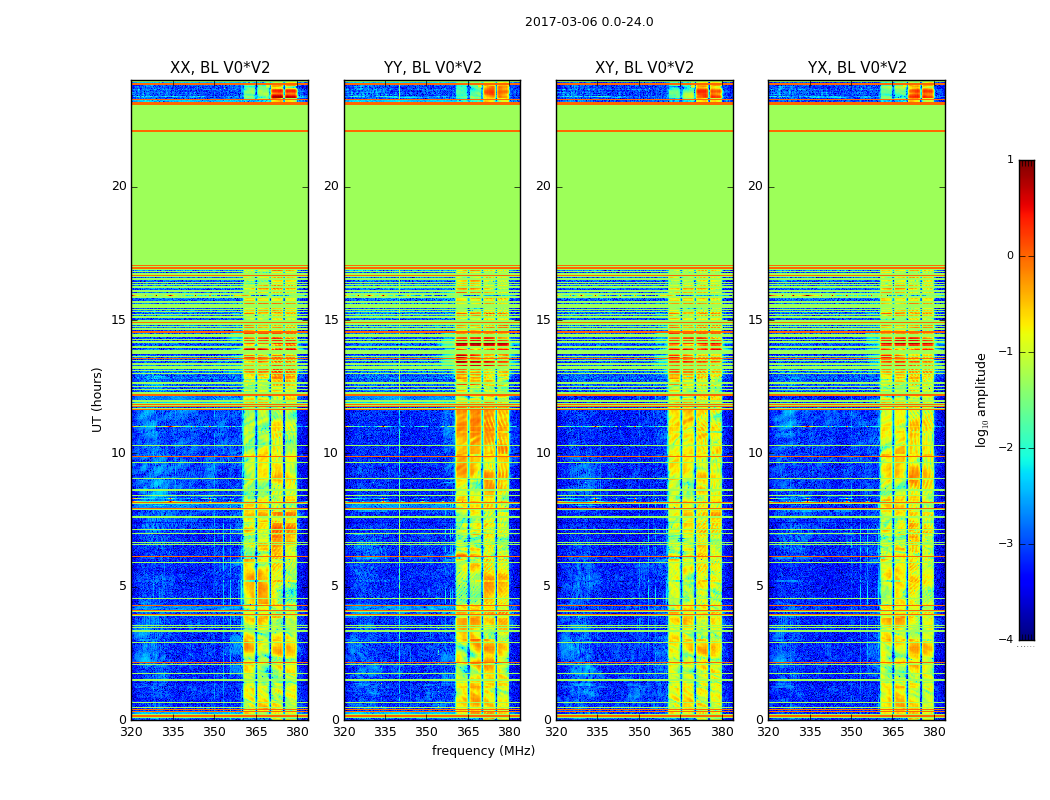Click the UT (hours) y-axis label

coord(98,399)
